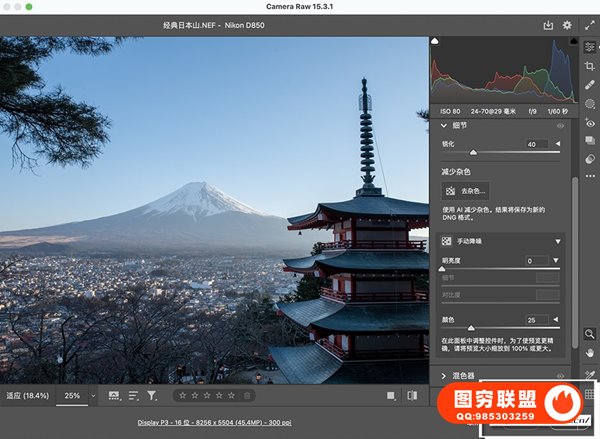Toggle before/after comparison view
The height and width of the screenshot is (439, 600).
412,396
